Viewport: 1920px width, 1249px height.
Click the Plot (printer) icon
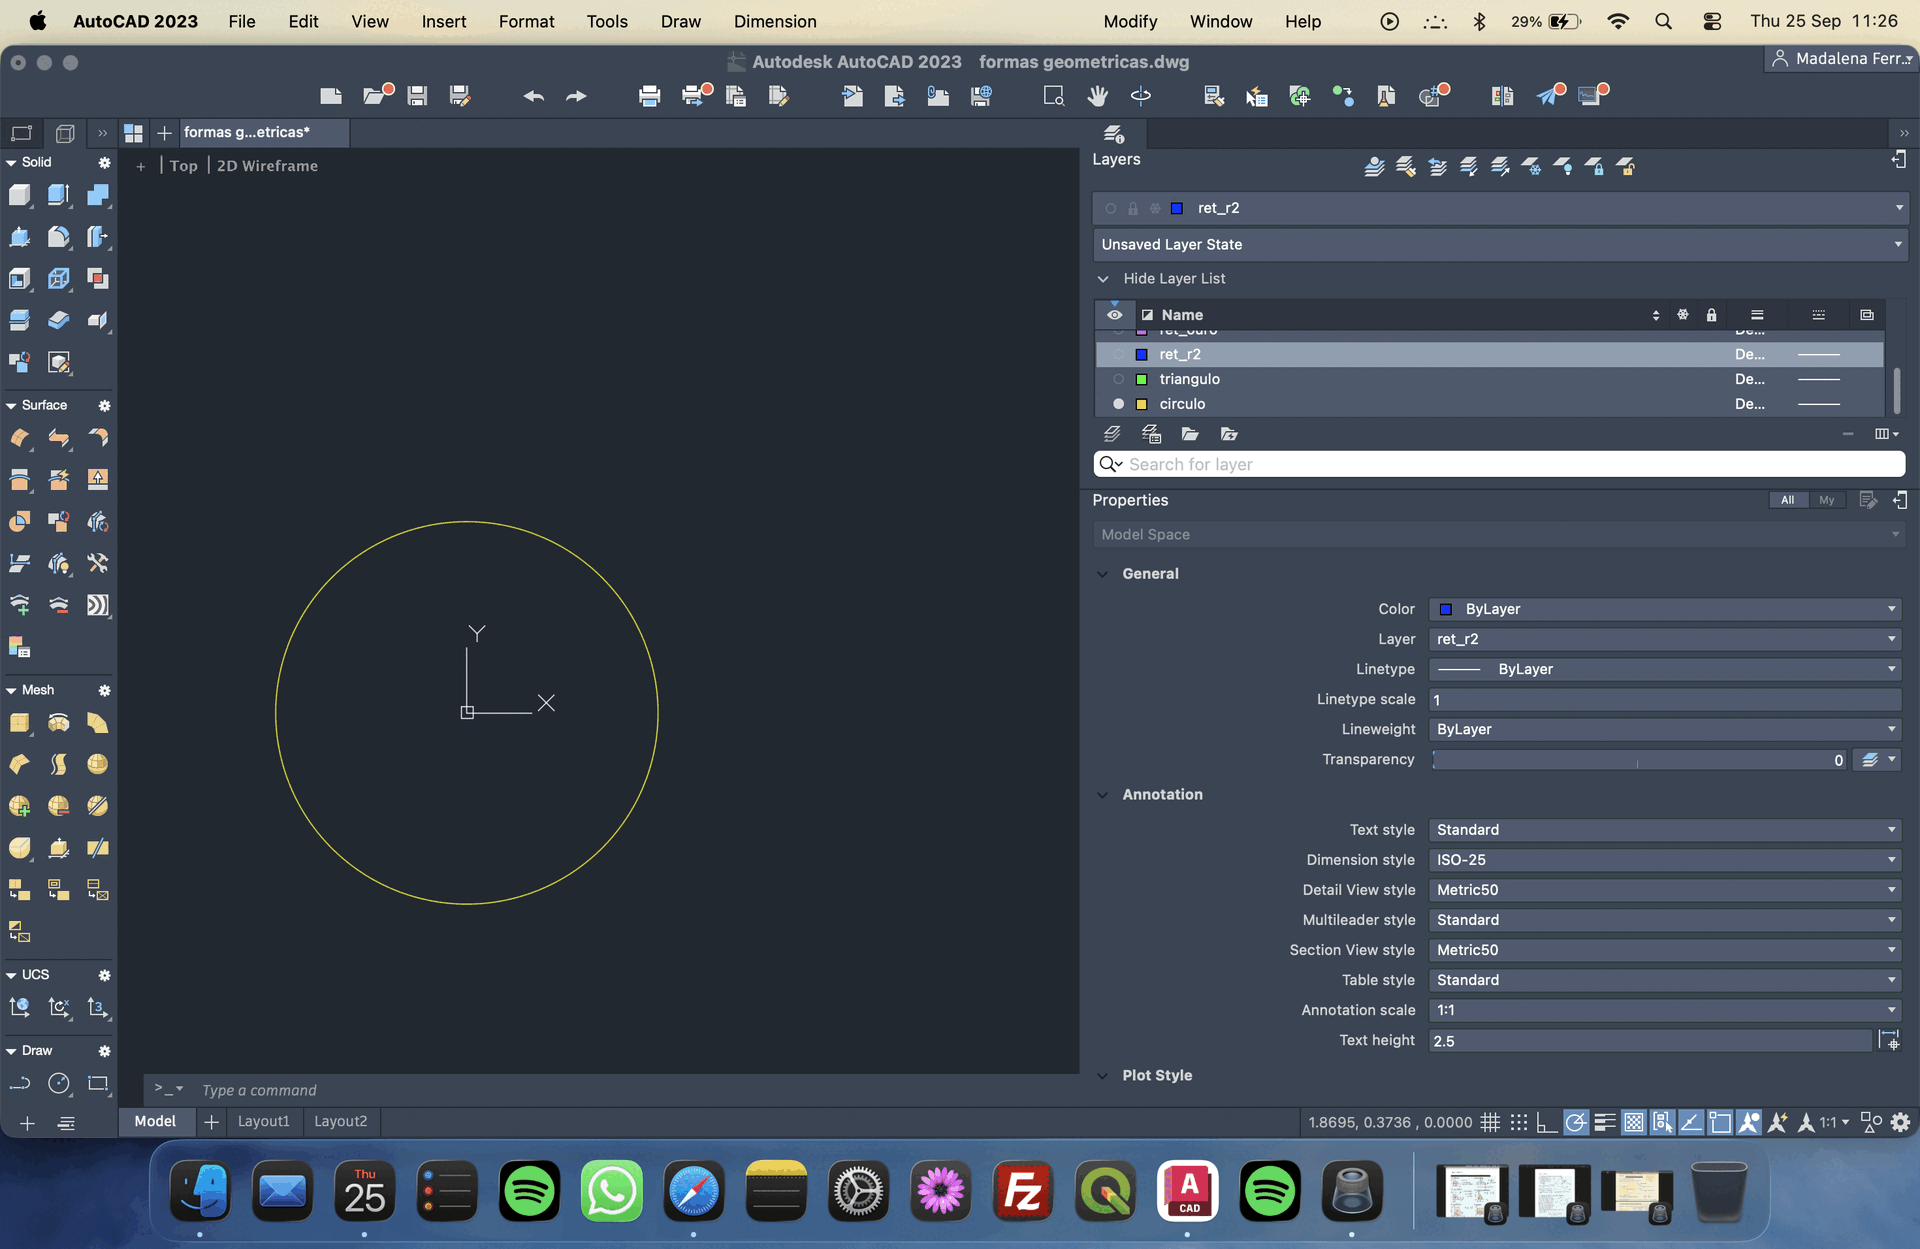point(649,96)
